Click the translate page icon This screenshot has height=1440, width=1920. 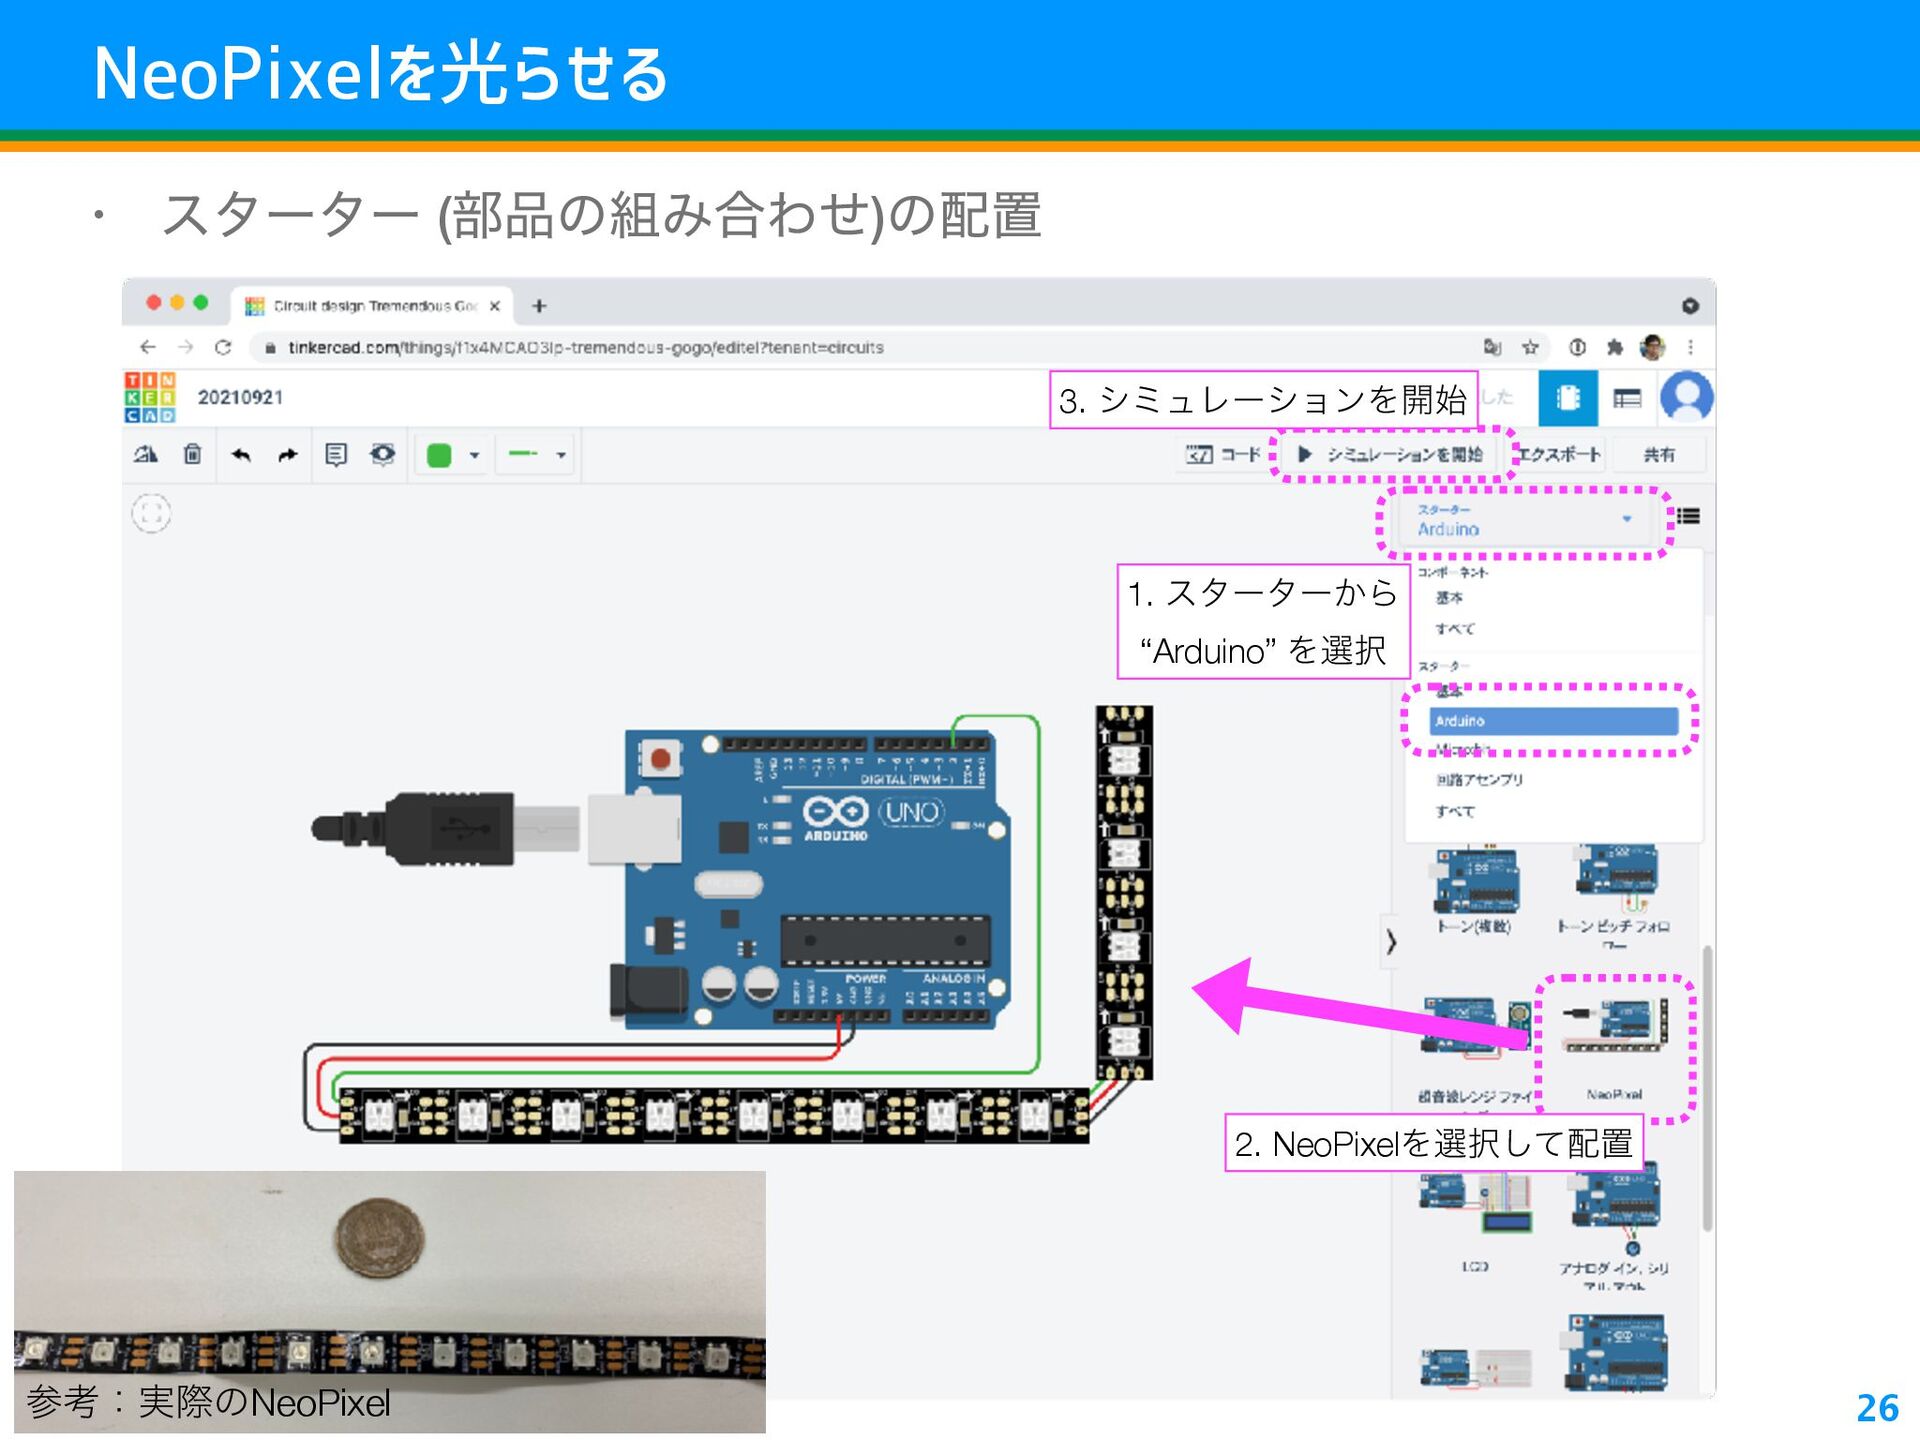click(1492, 347)
